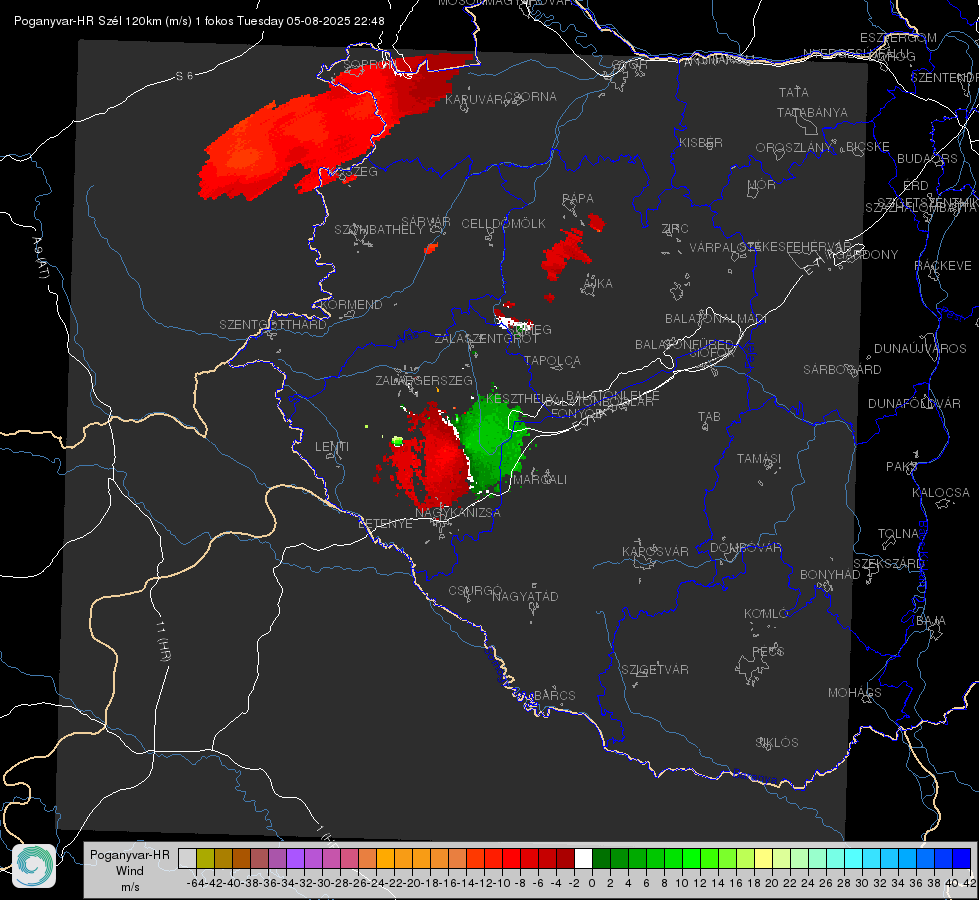Click the ZALASZENTGRÓT city label
979x900 pixels.
(486, 339)
